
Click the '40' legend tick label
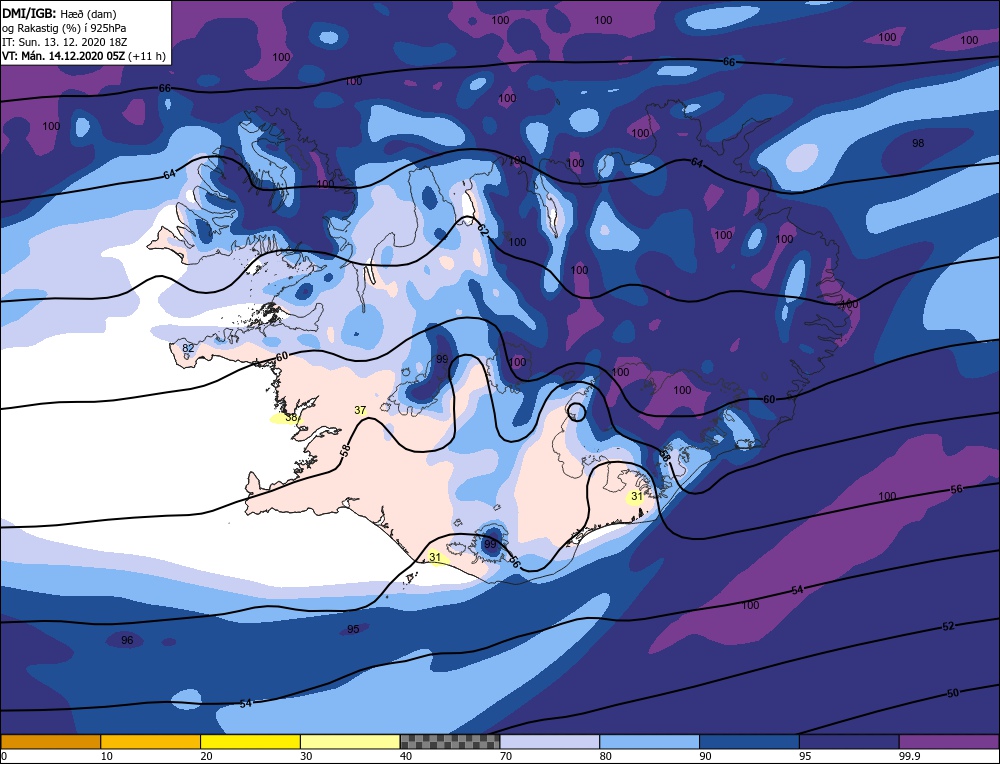click(x=406, y=756)
